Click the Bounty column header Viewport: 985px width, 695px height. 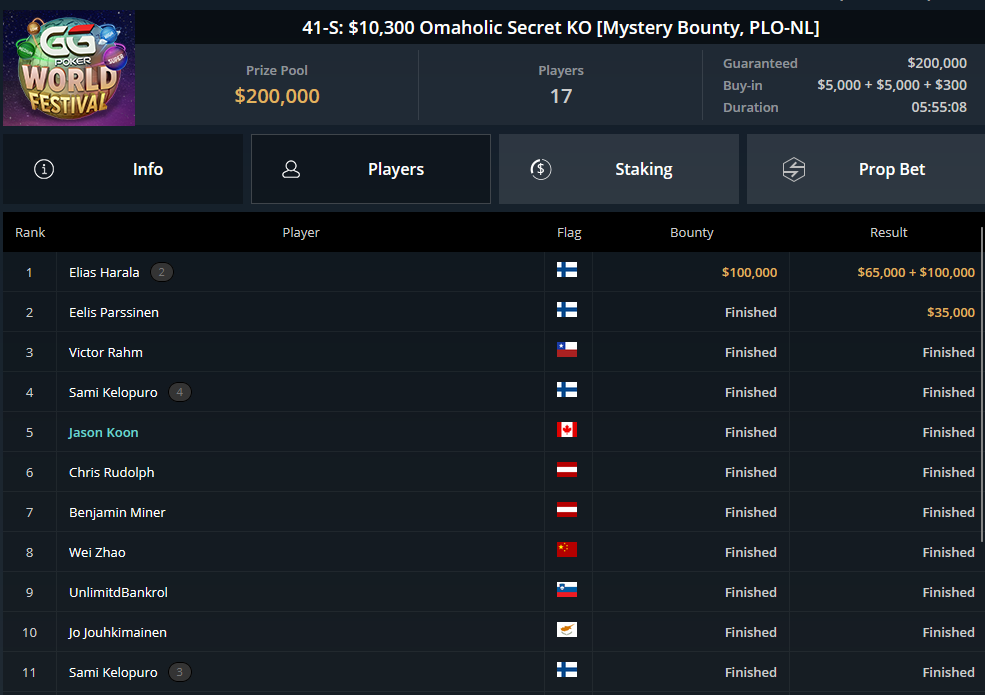pyautogui.click(x=692, y=233)
